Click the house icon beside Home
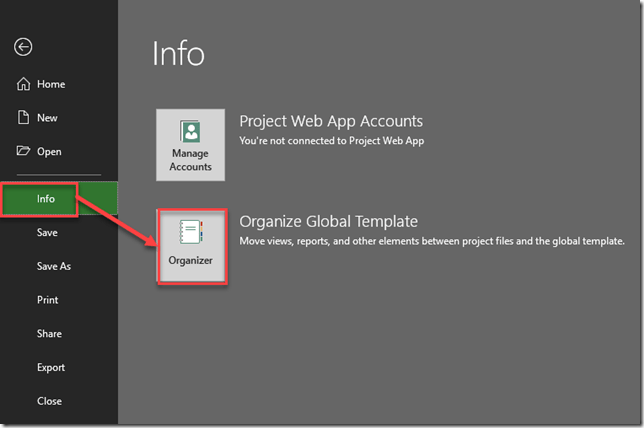Screen dimensions: 644x428 (23, 85)
